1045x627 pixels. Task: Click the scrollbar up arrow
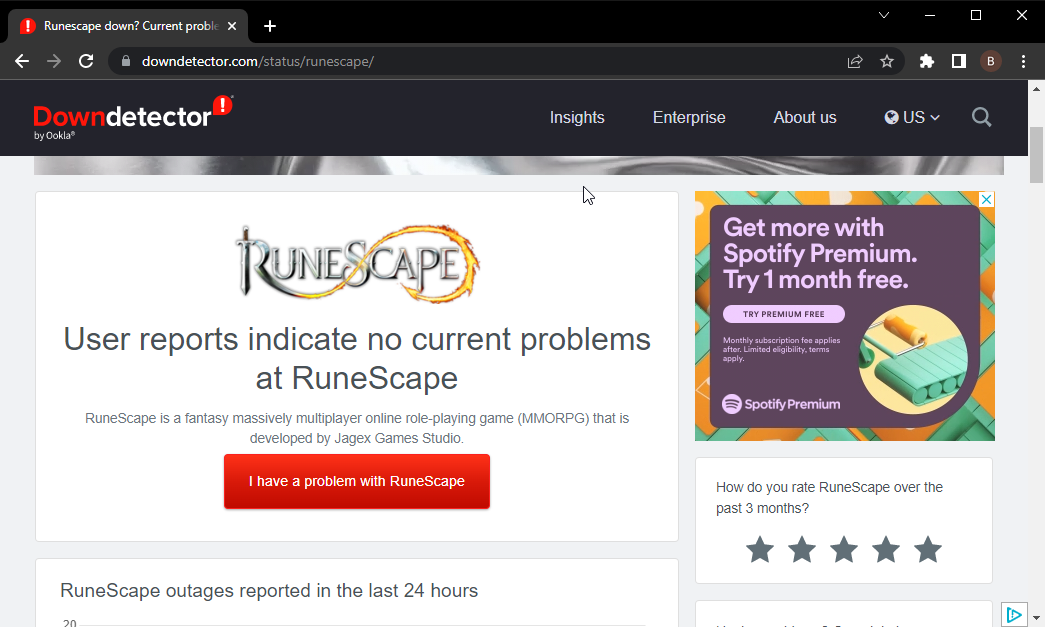tap(1036, 89)
